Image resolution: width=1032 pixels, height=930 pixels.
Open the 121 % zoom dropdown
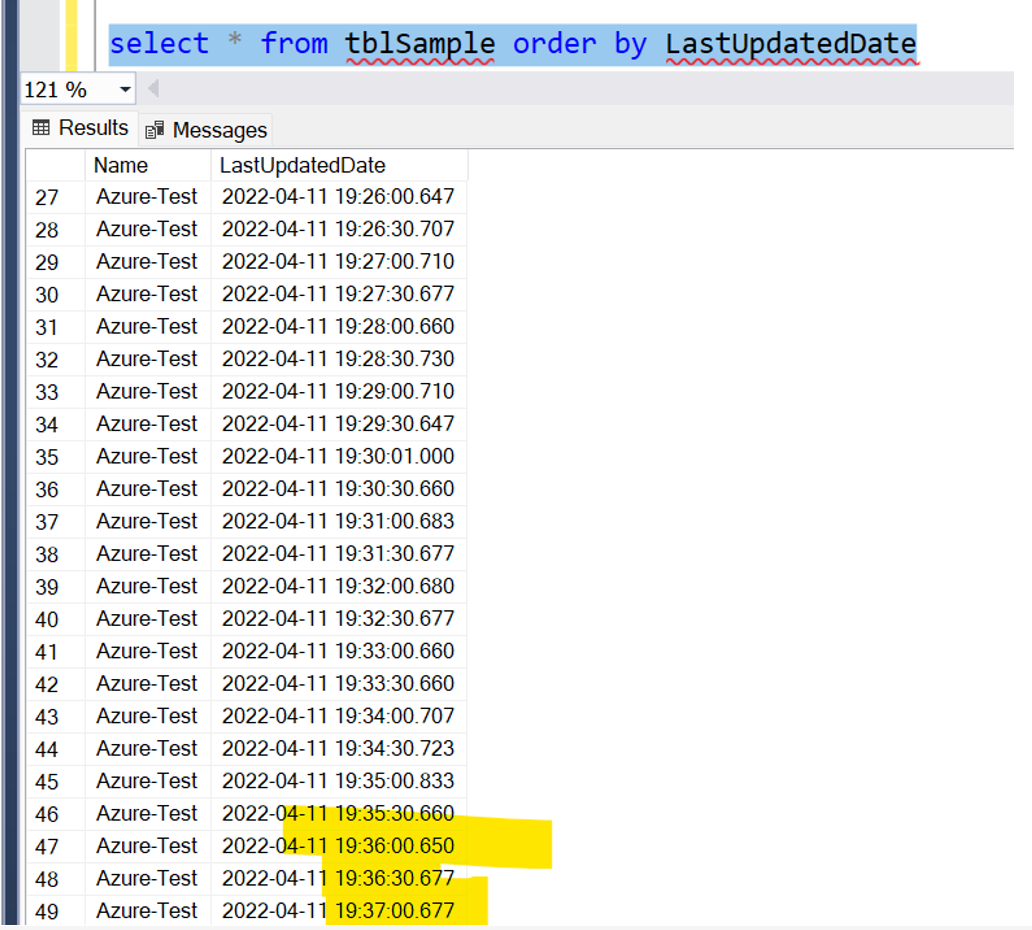tap(124, 90)
